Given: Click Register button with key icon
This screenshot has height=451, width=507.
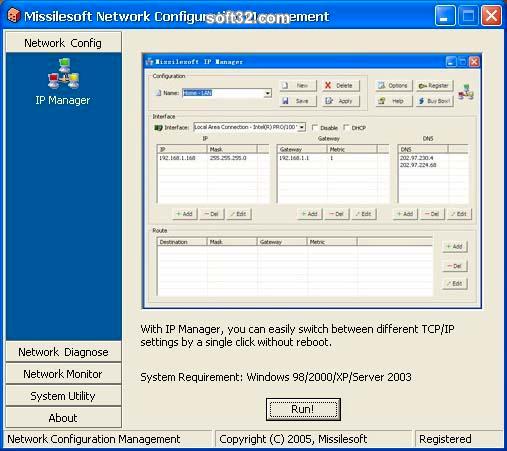Looking at the screenshot, I should [435, 86].
